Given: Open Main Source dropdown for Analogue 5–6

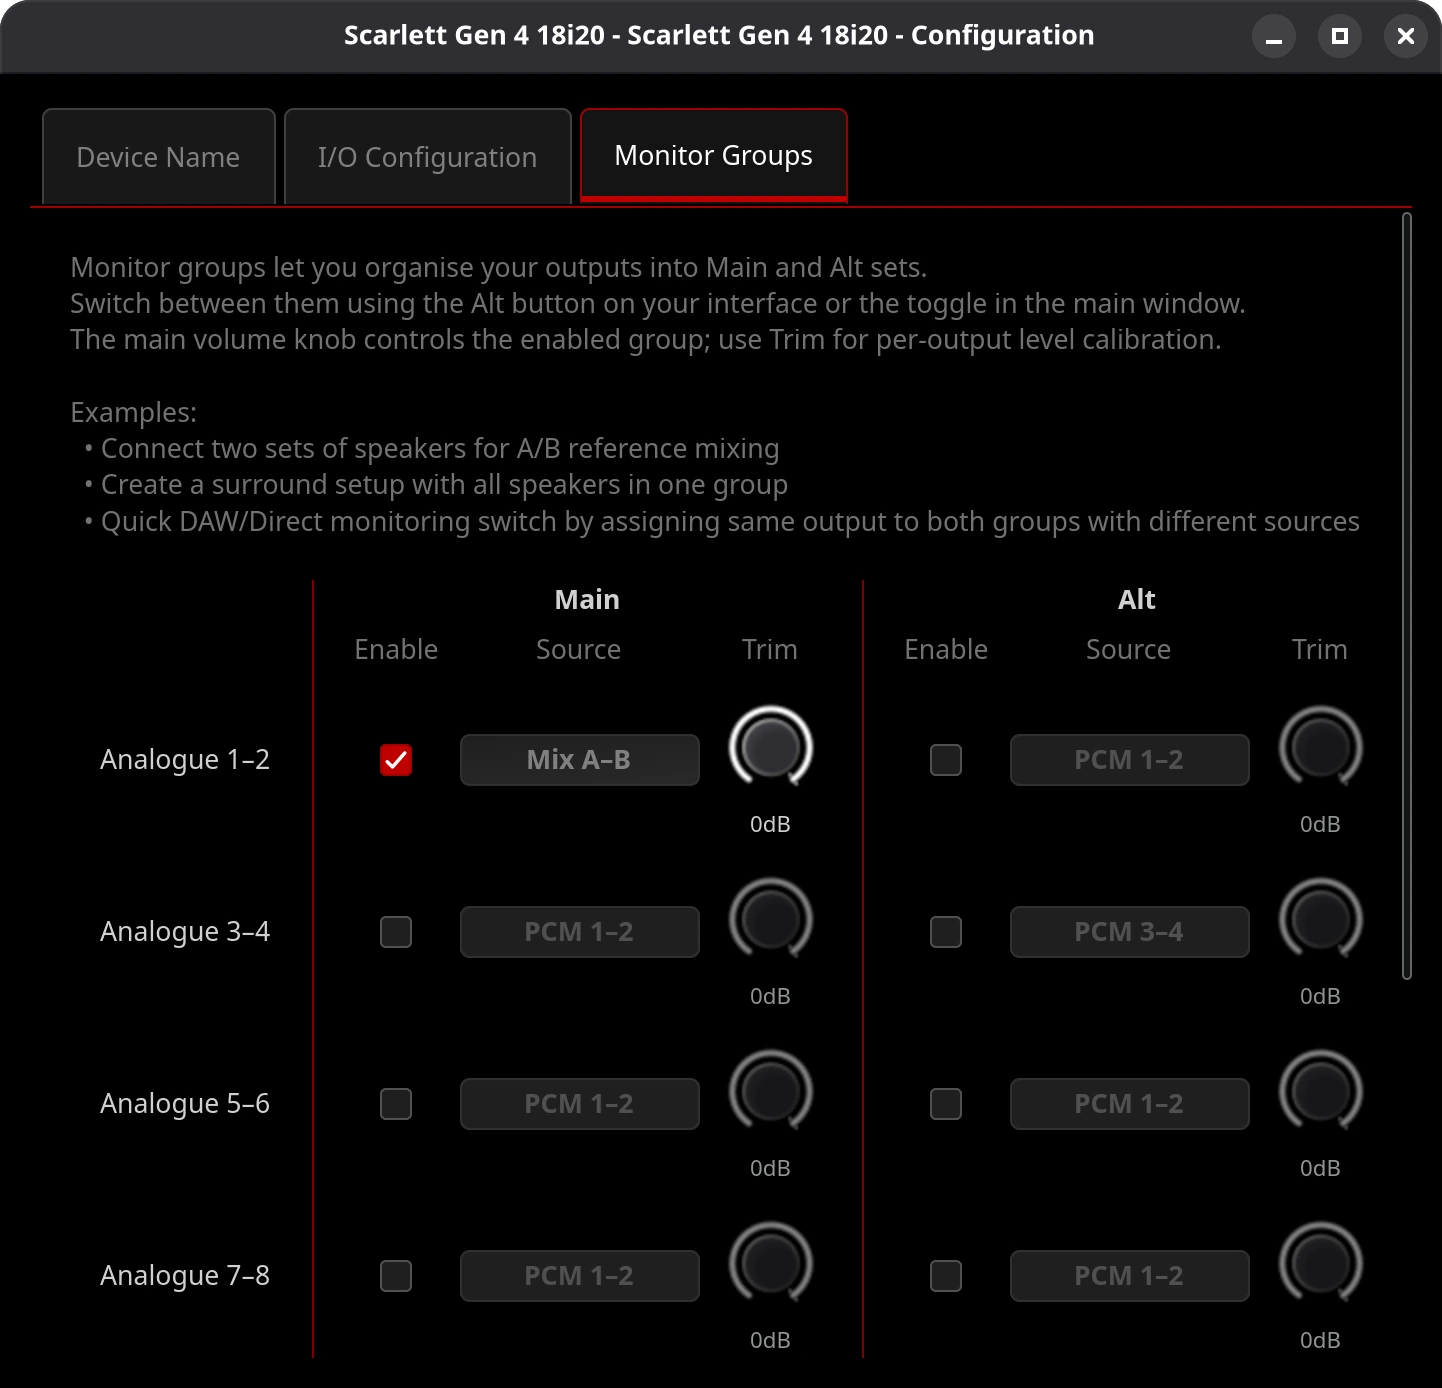Looking at the screenshot, I should (580, 1104).
